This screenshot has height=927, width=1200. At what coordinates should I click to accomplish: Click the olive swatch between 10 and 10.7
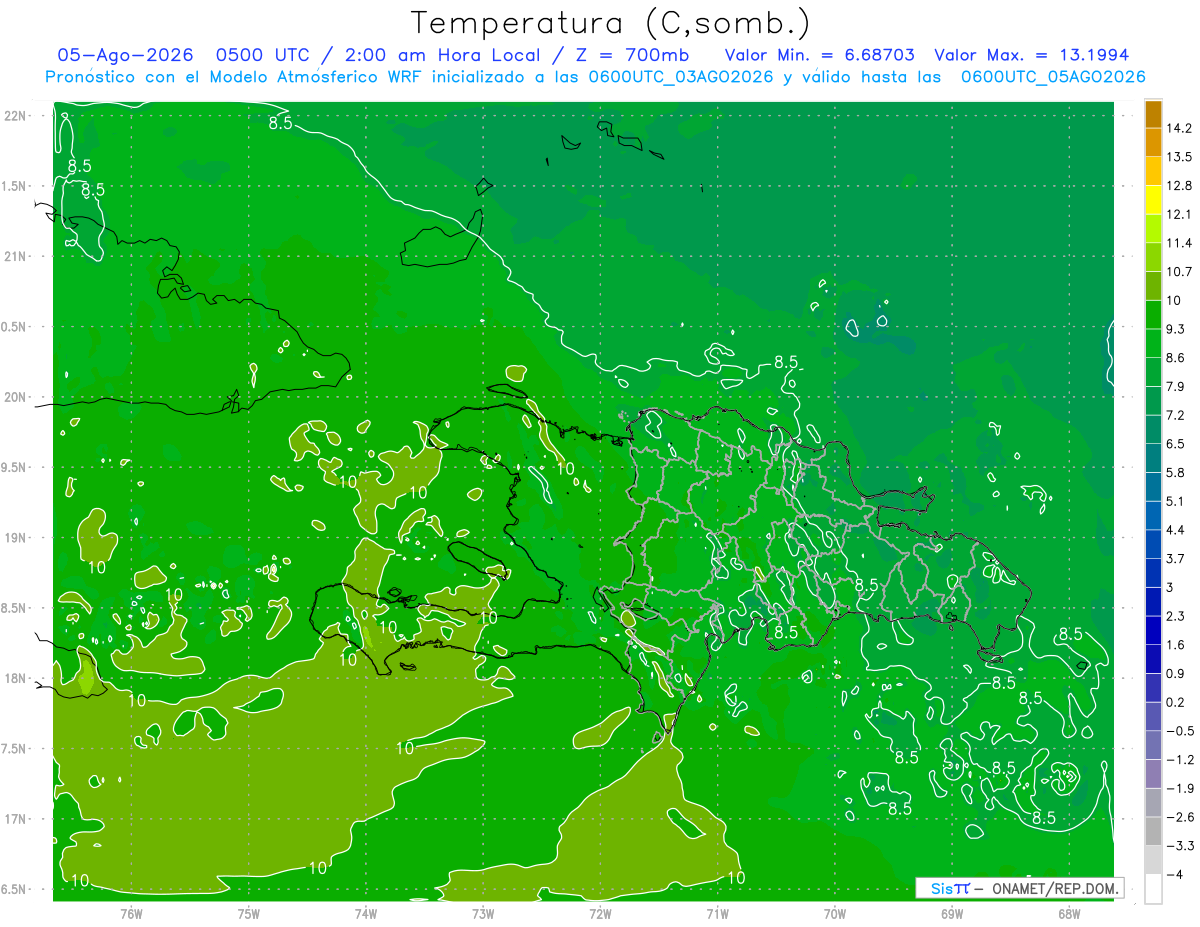pyautogui.click(x=1153, y=286)
